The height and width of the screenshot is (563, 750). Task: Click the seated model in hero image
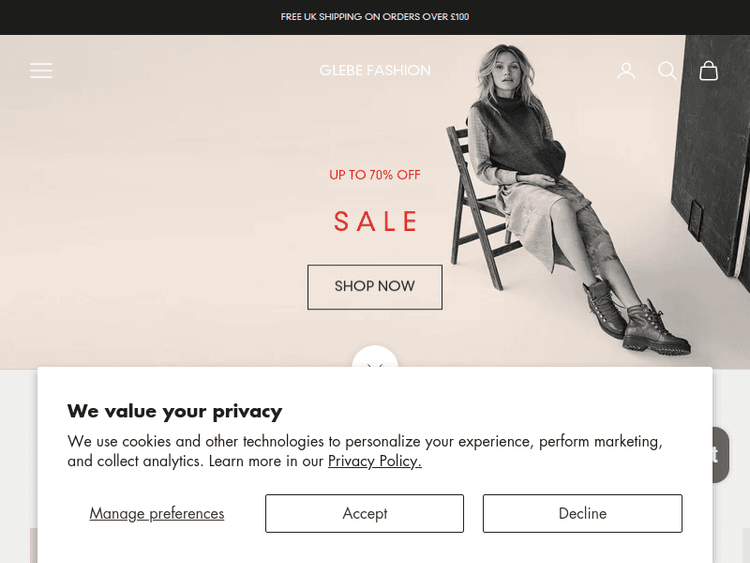520,160
